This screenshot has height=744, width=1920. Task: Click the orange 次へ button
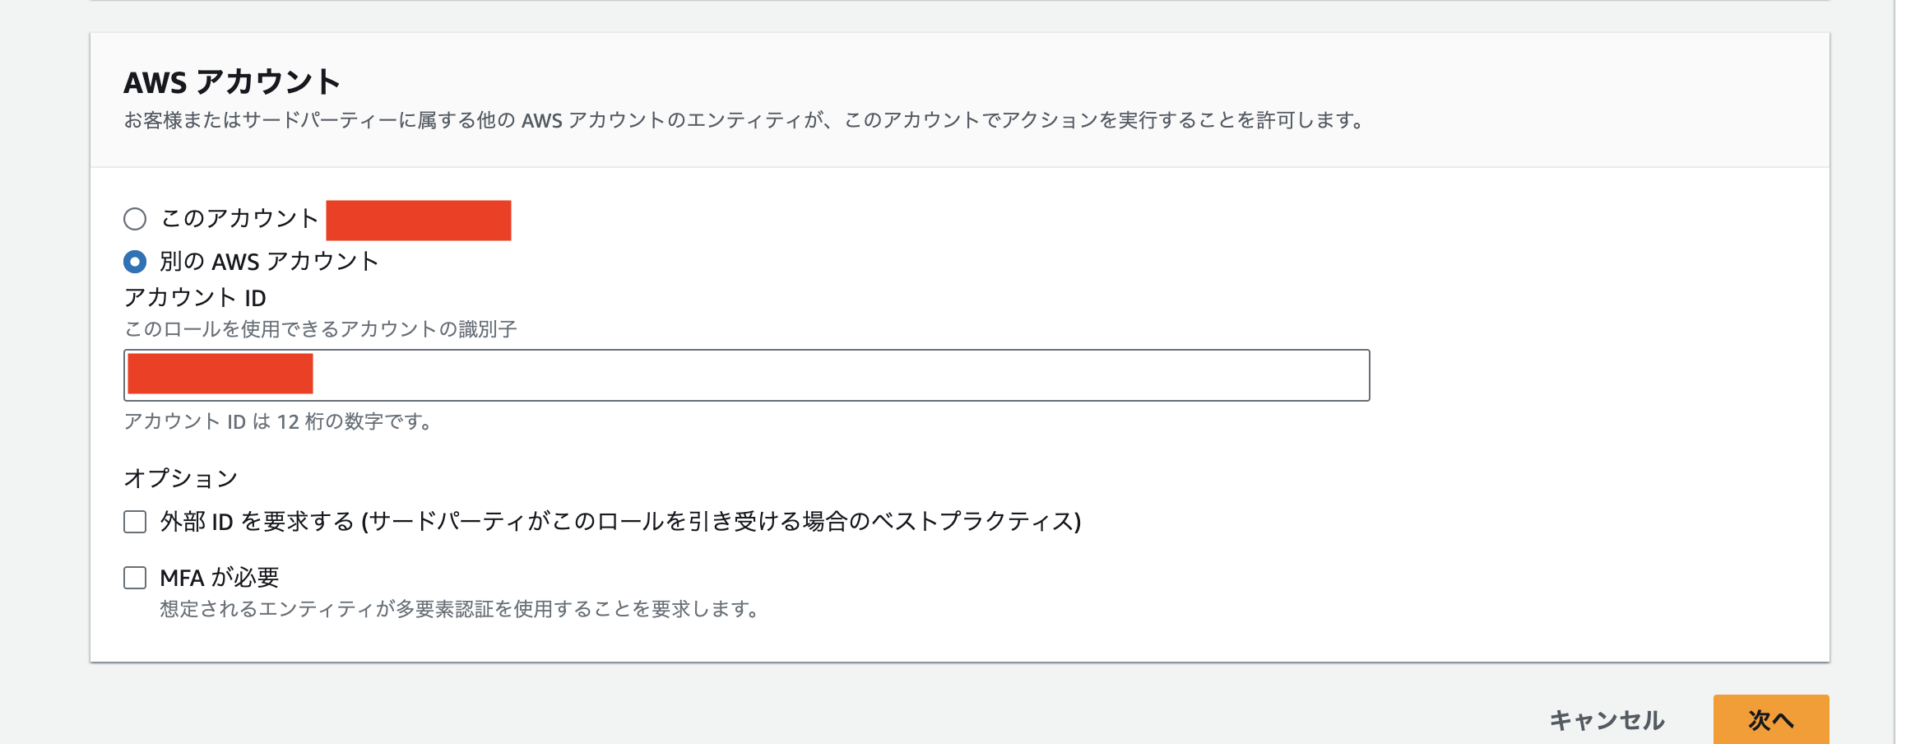(1771, 720)
